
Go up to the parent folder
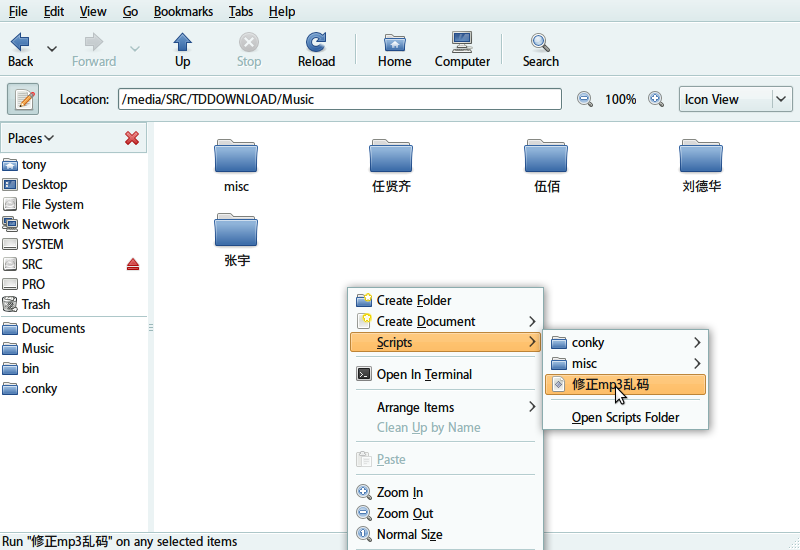(182, 49)
